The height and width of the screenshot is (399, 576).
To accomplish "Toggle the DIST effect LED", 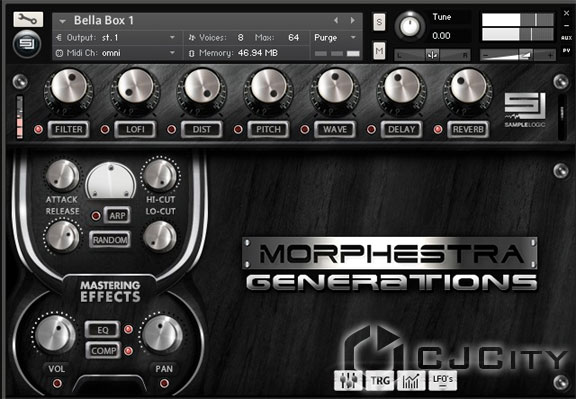I will [172, 129].
